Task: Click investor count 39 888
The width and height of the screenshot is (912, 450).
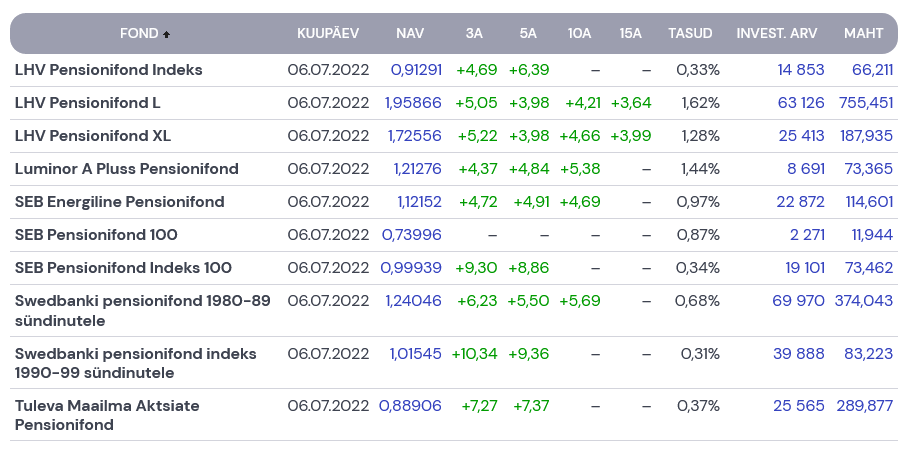Action: point(799,354)
